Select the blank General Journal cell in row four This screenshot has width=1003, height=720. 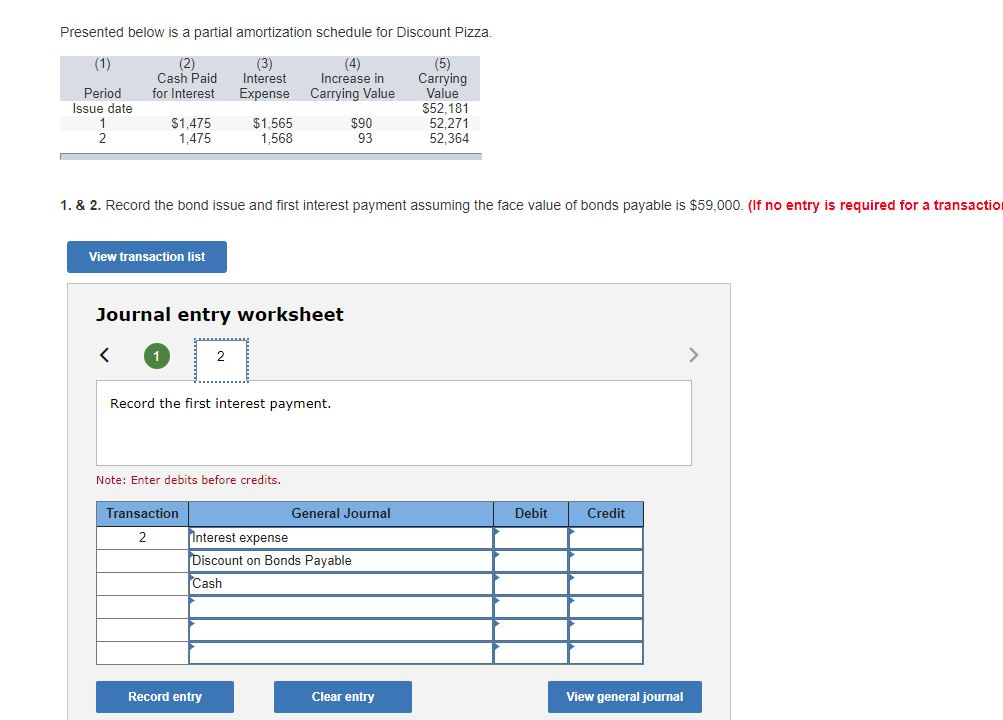click(340, 606)
